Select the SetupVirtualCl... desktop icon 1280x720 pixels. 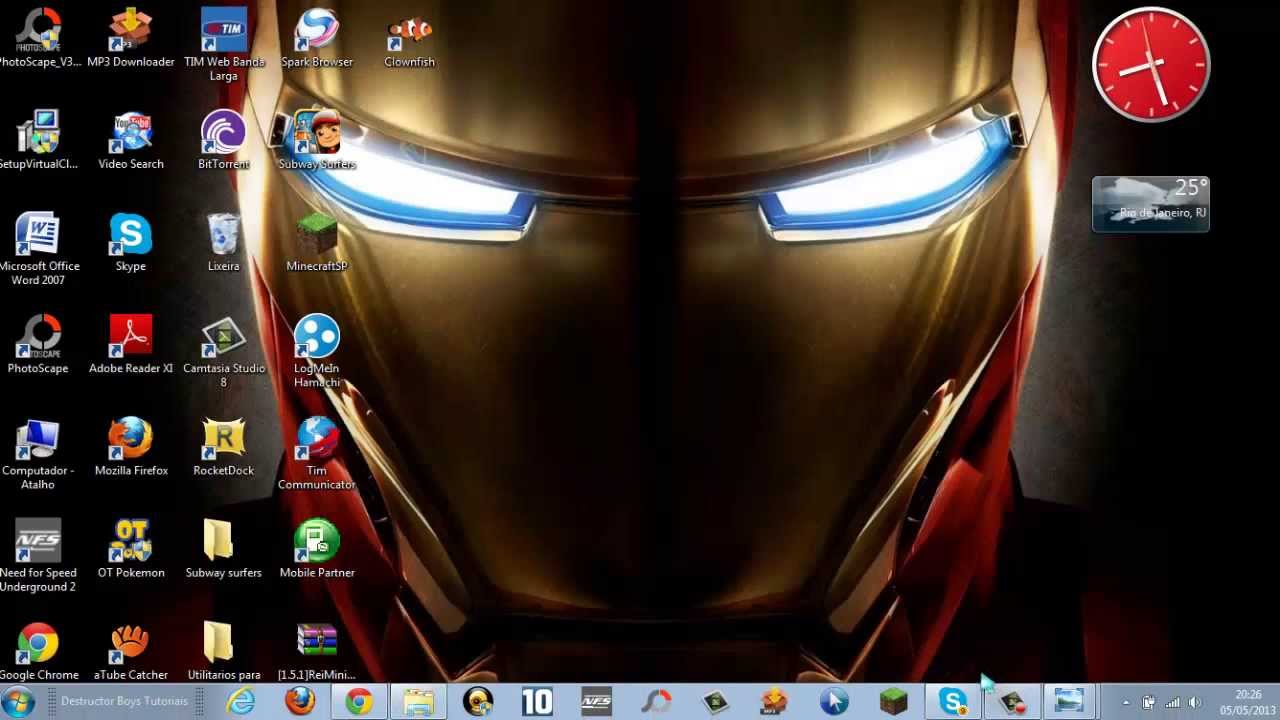coord(38,141)
